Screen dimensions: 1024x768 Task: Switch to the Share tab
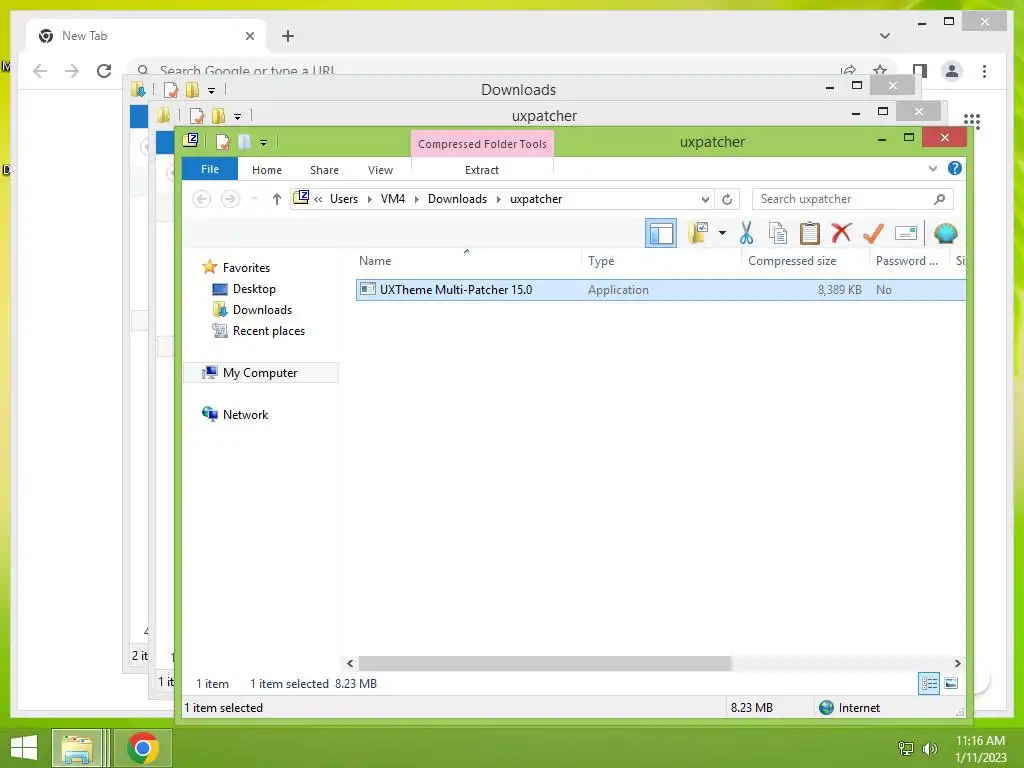pyautogui.click(x=324, y=170)
